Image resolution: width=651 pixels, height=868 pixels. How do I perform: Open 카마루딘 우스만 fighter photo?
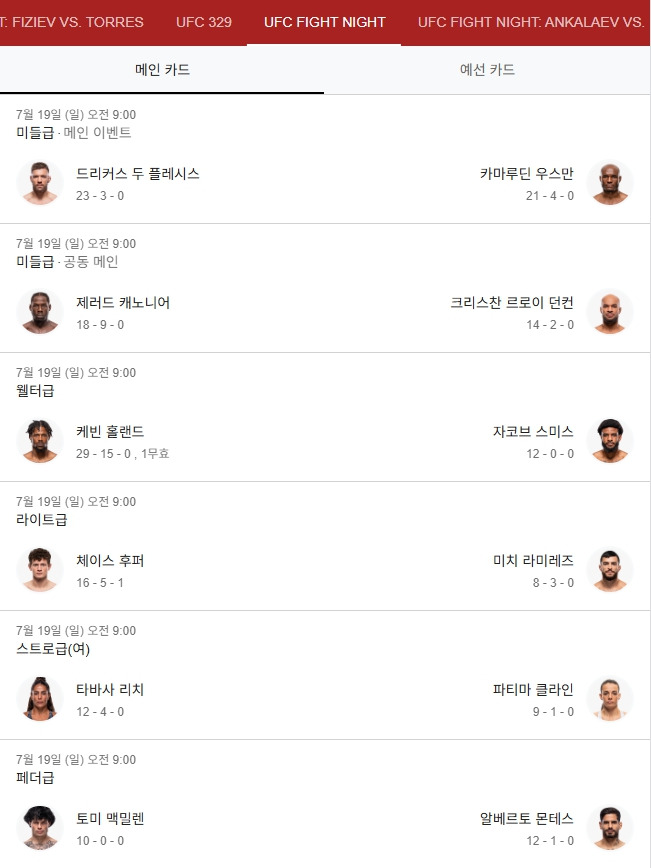[610, 183]
